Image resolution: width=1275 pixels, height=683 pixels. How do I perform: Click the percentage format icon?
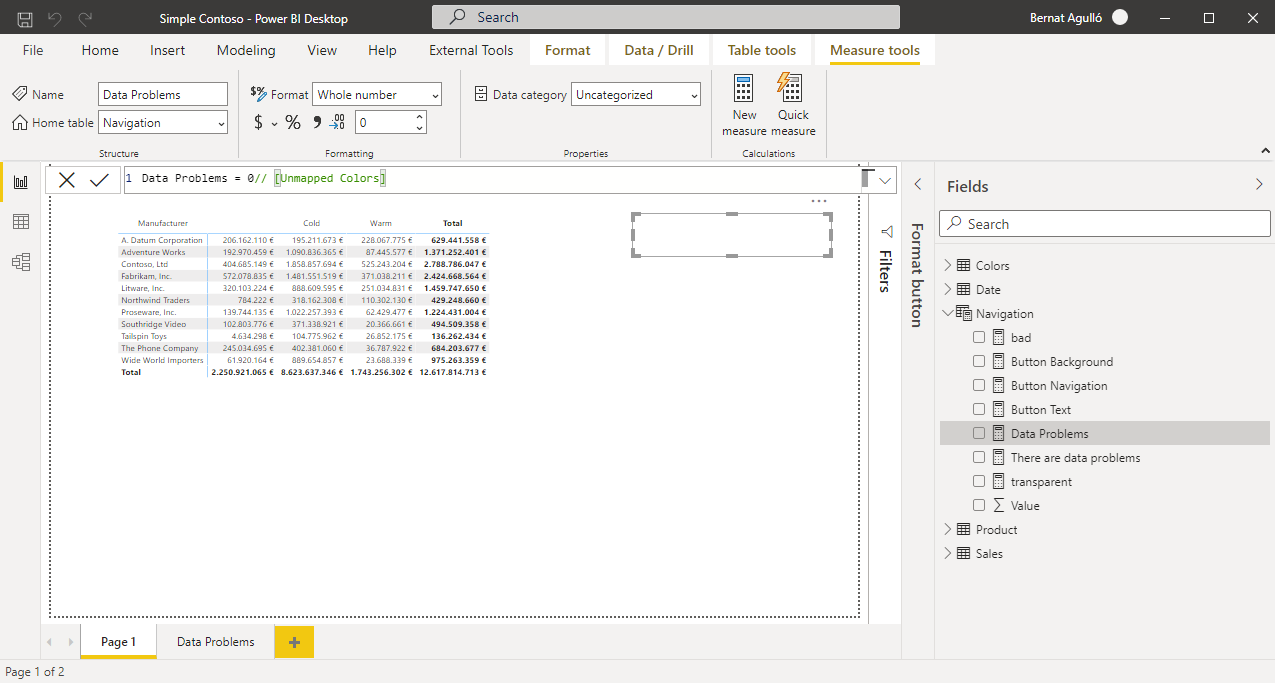pyautogui.click(x=293, y=122)
